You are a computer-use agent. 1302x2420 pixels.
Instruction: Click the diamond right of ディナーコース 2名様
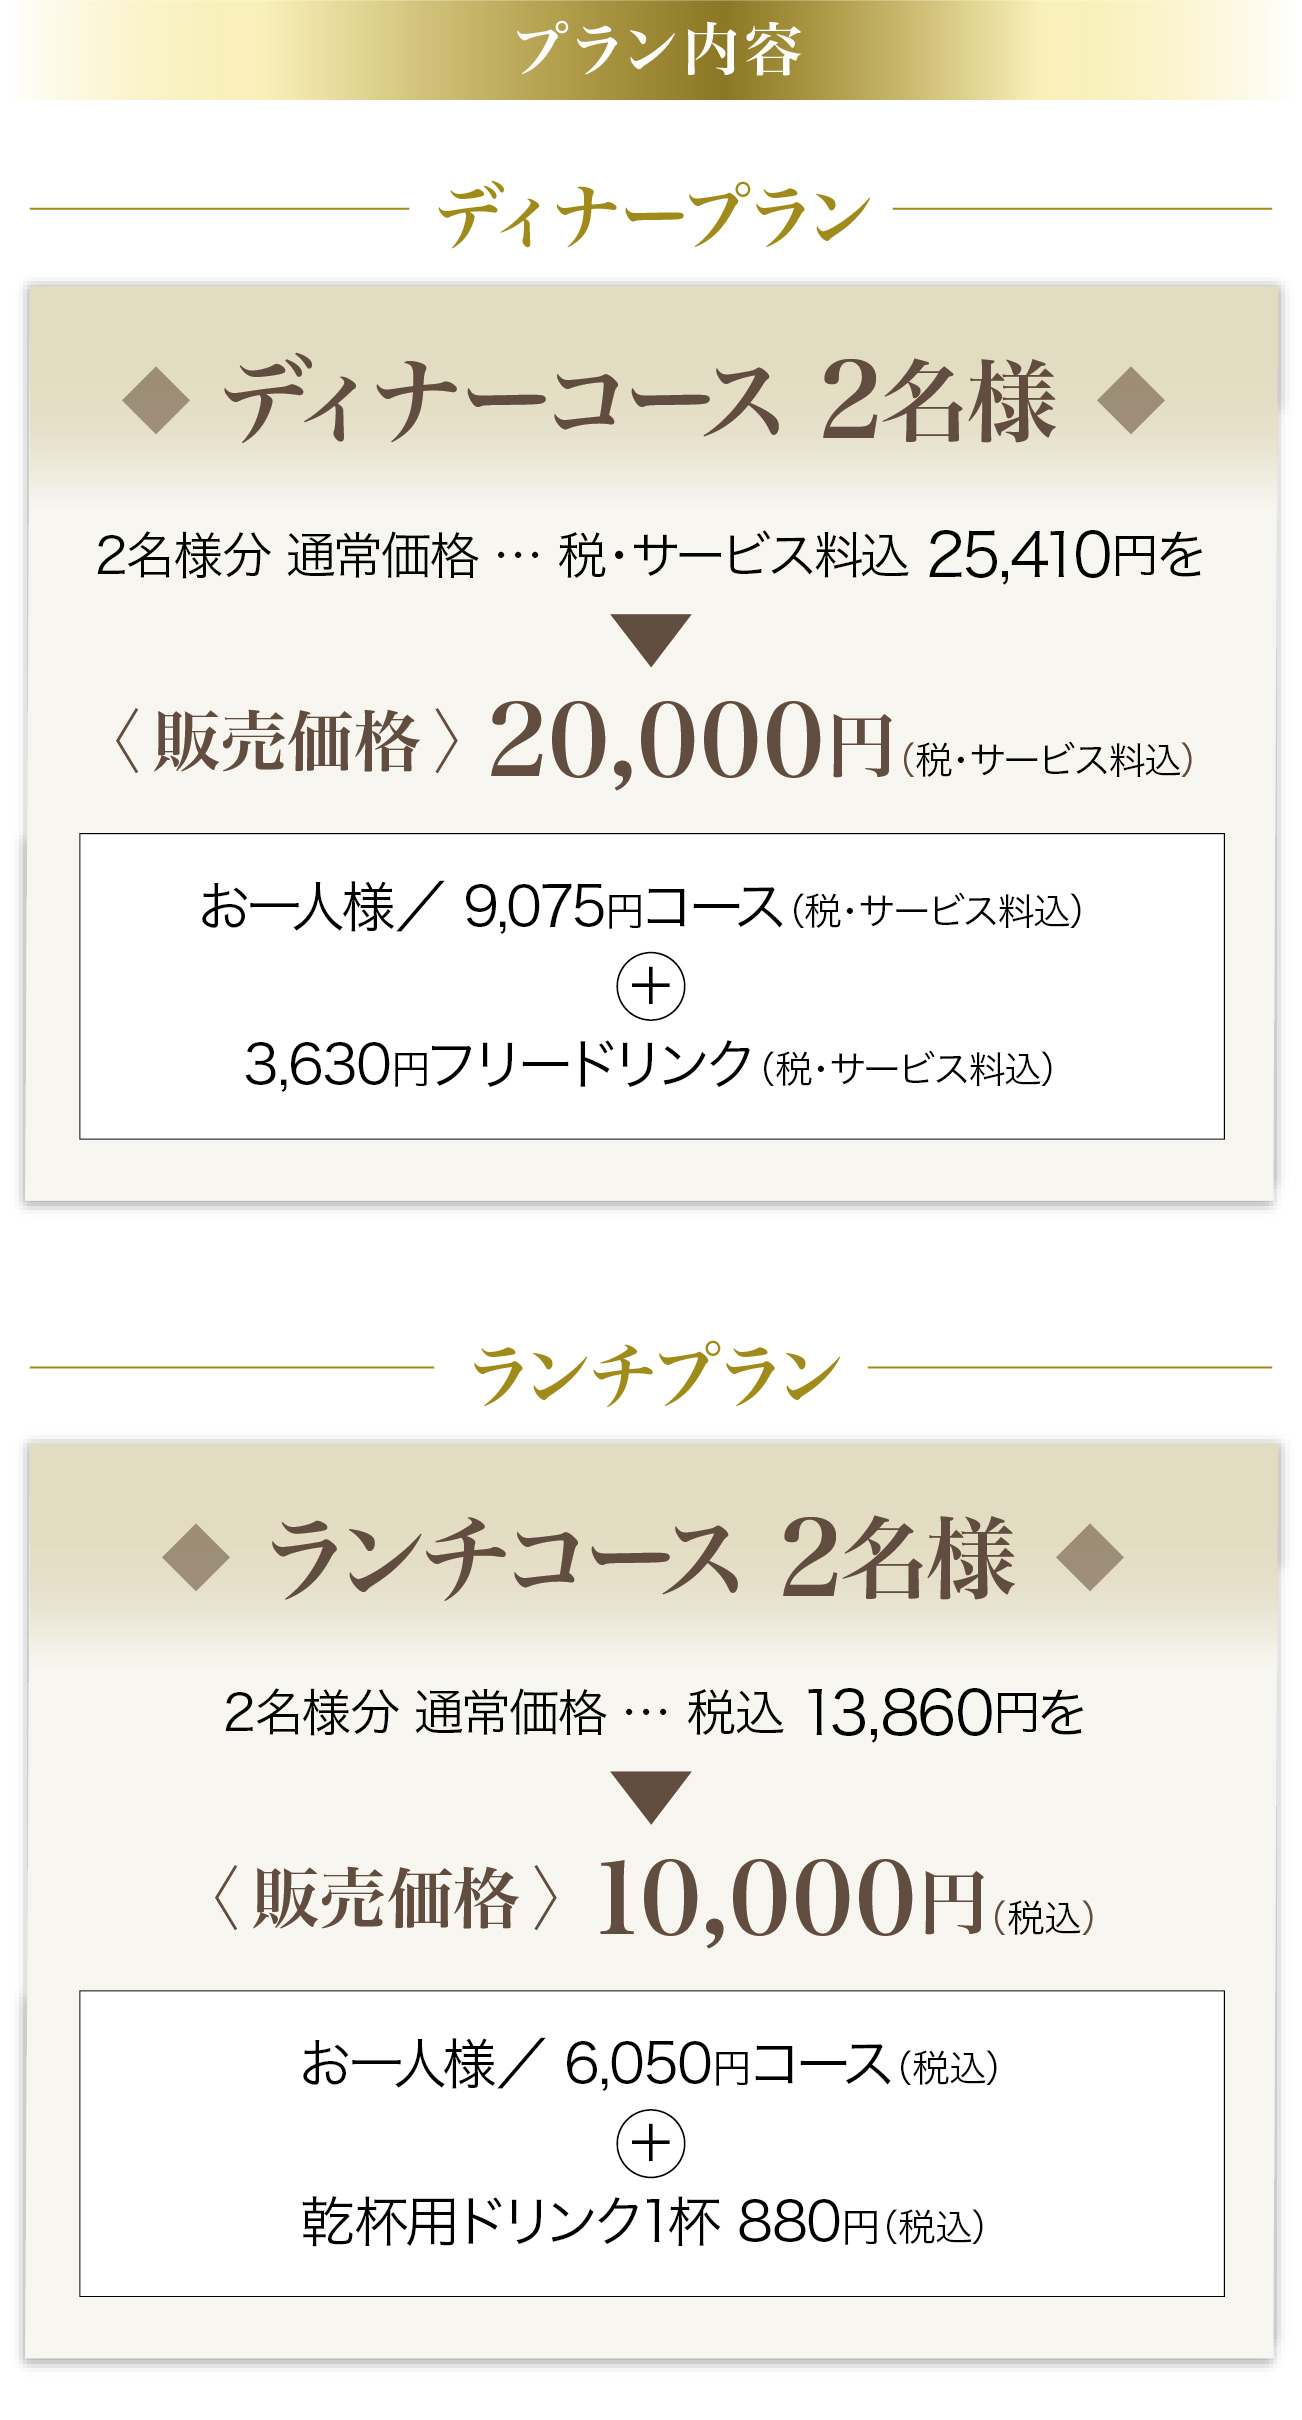click(1130, 400)
